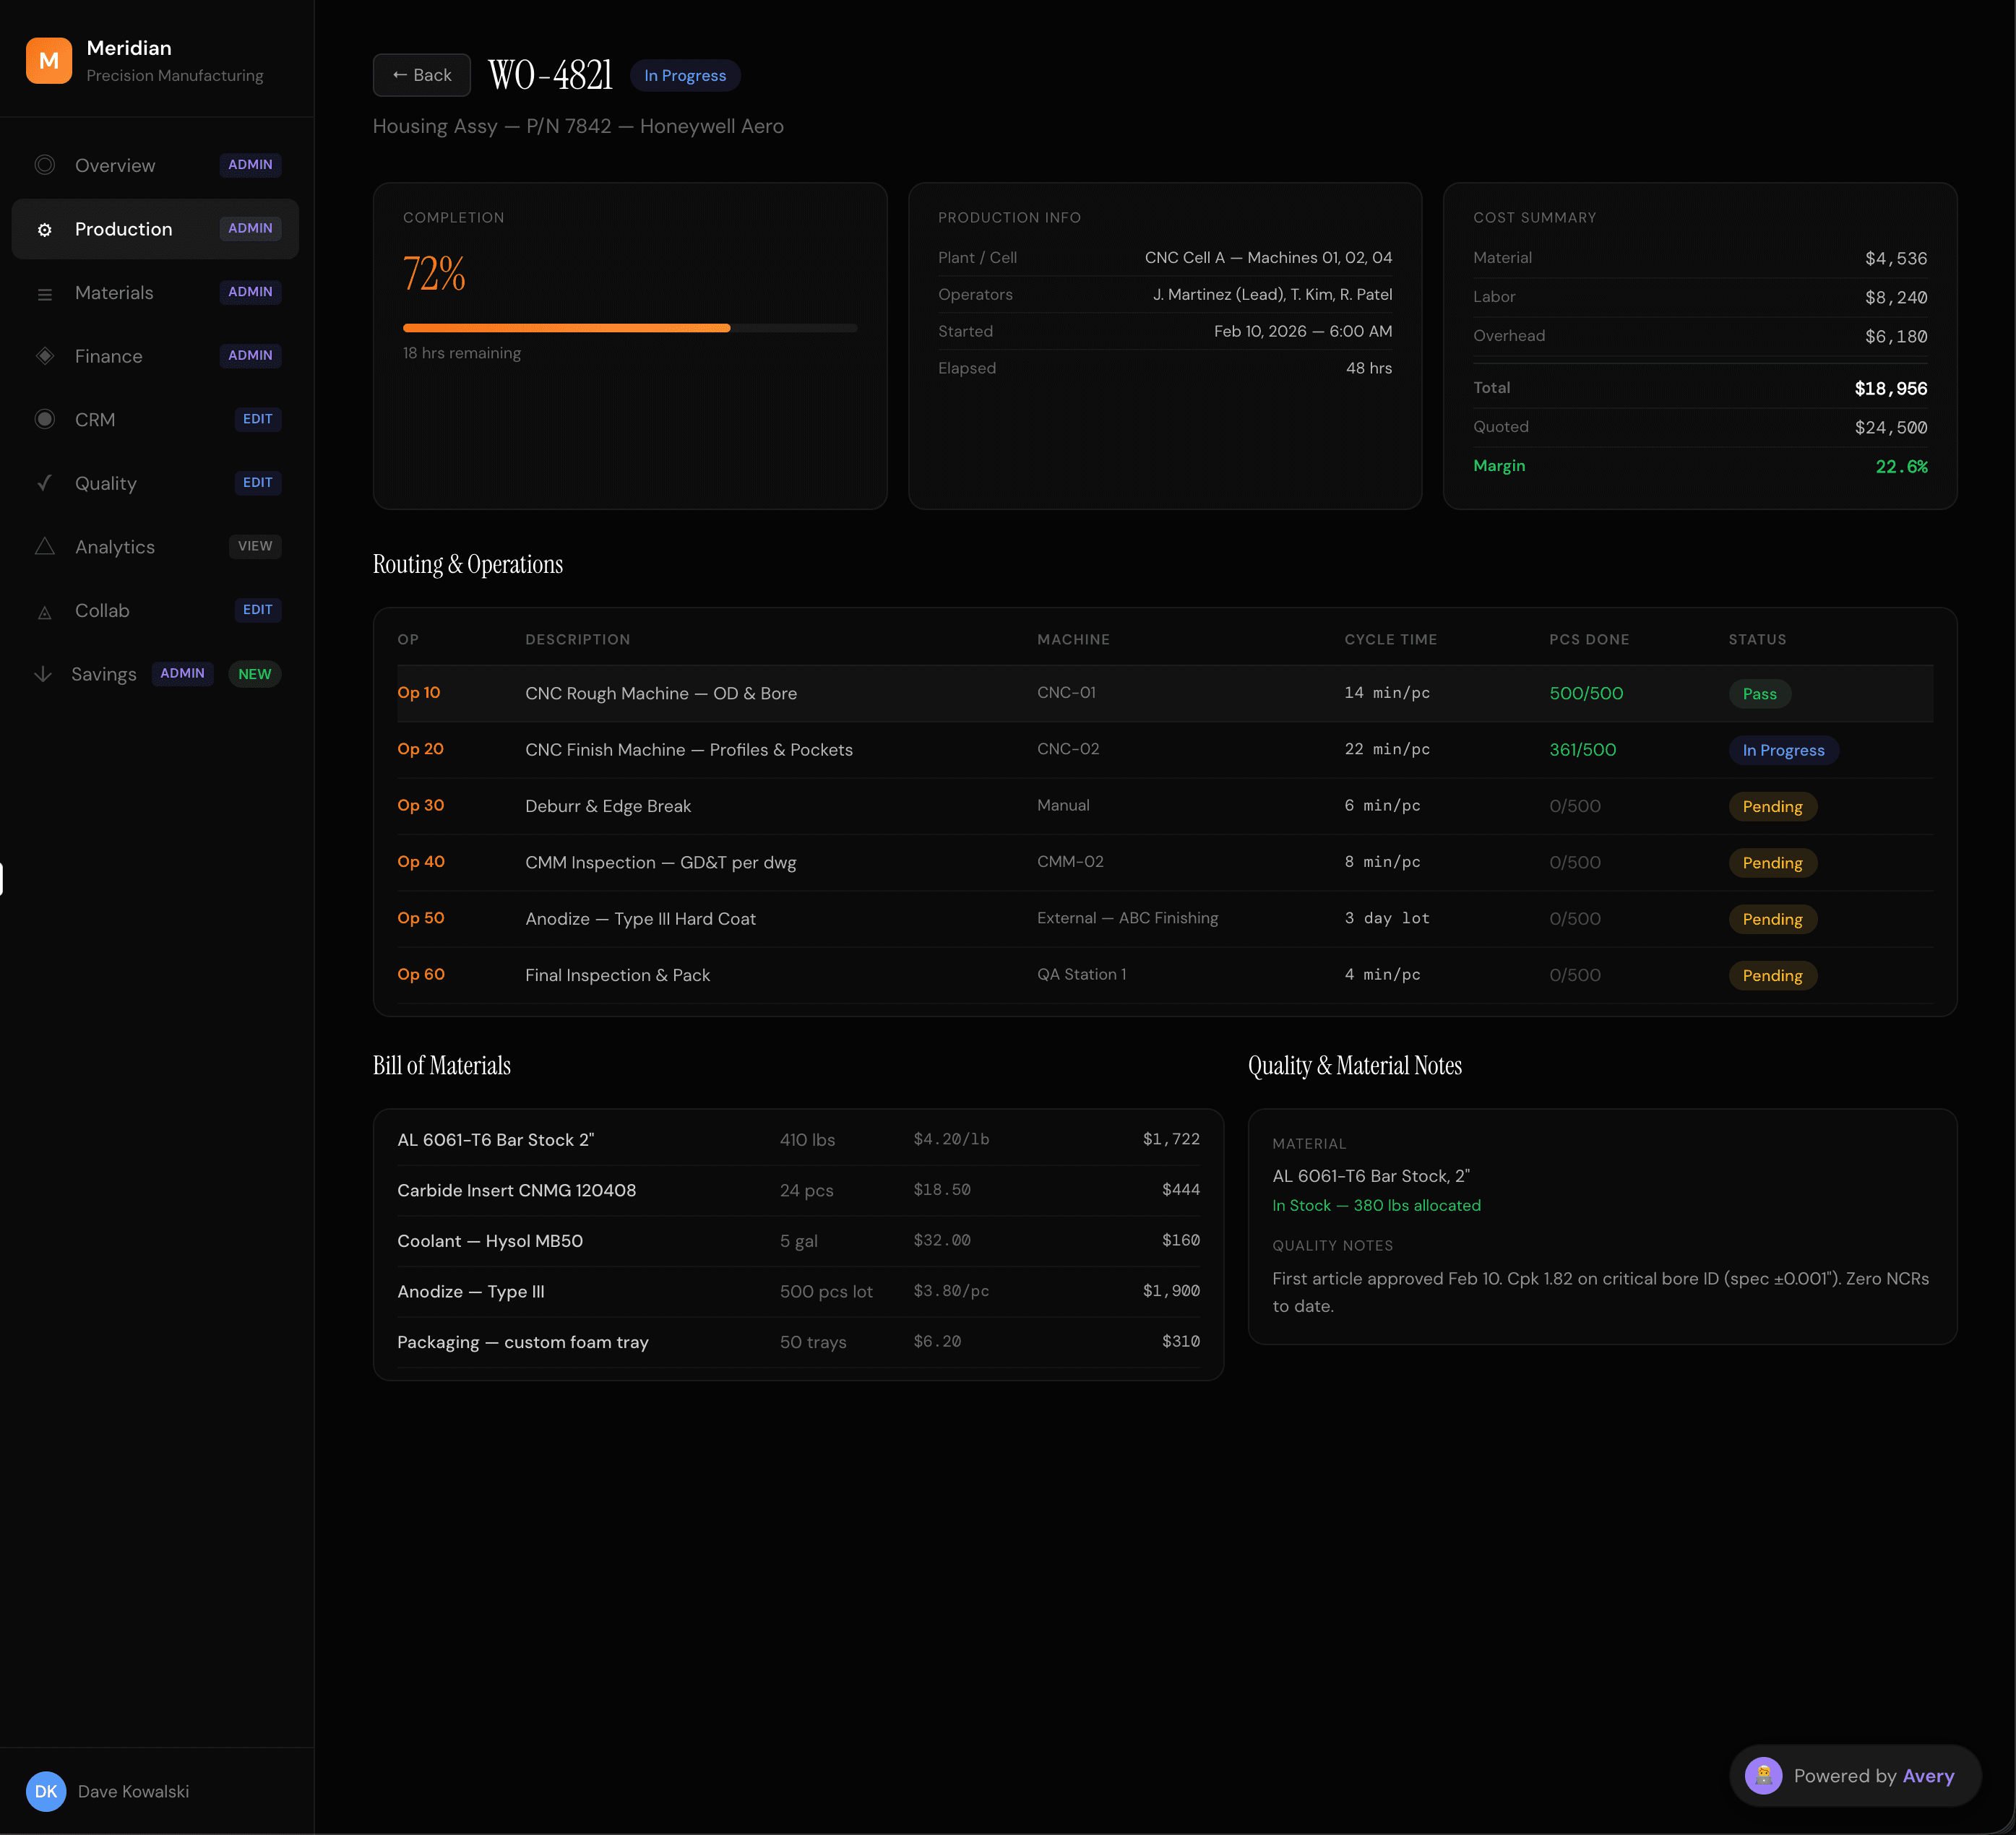Image resolution: width=2016 pixels, height=1835 pixels.
Task: Click the Overview circle icon in sidebar
Action: [45, 165]
